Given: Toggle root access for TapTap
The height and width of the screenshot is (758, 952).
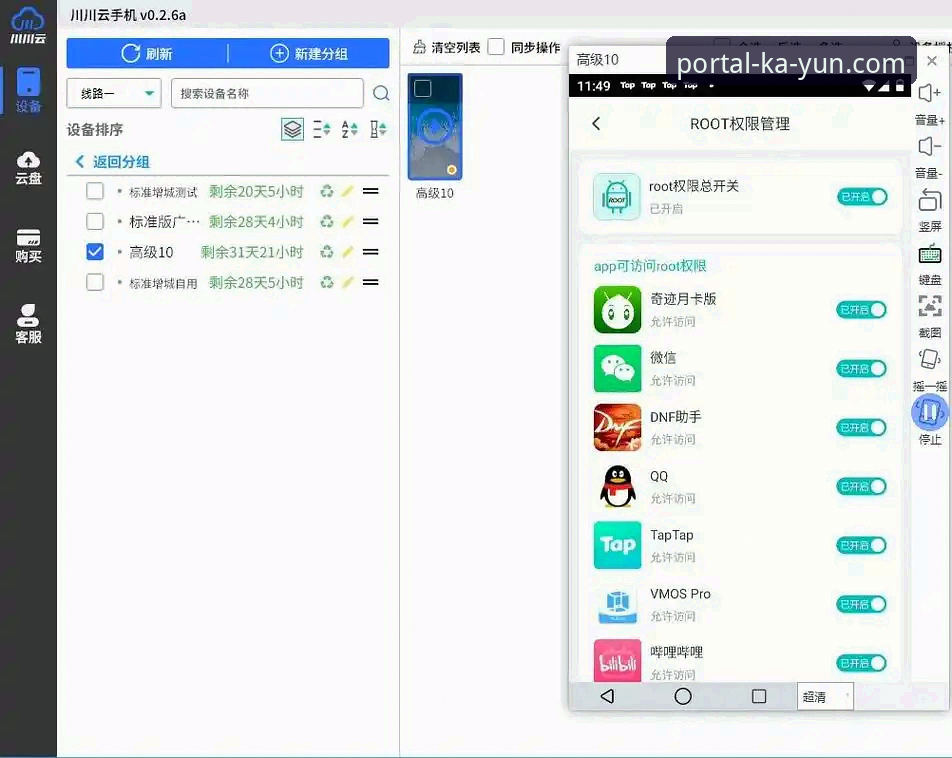Looking at the screenshot, I should click(x=862, y=545).
